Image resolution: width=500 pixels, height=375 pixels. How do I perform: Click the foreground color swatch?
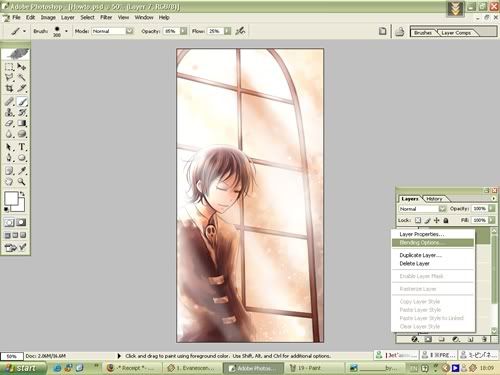[11, 198]
